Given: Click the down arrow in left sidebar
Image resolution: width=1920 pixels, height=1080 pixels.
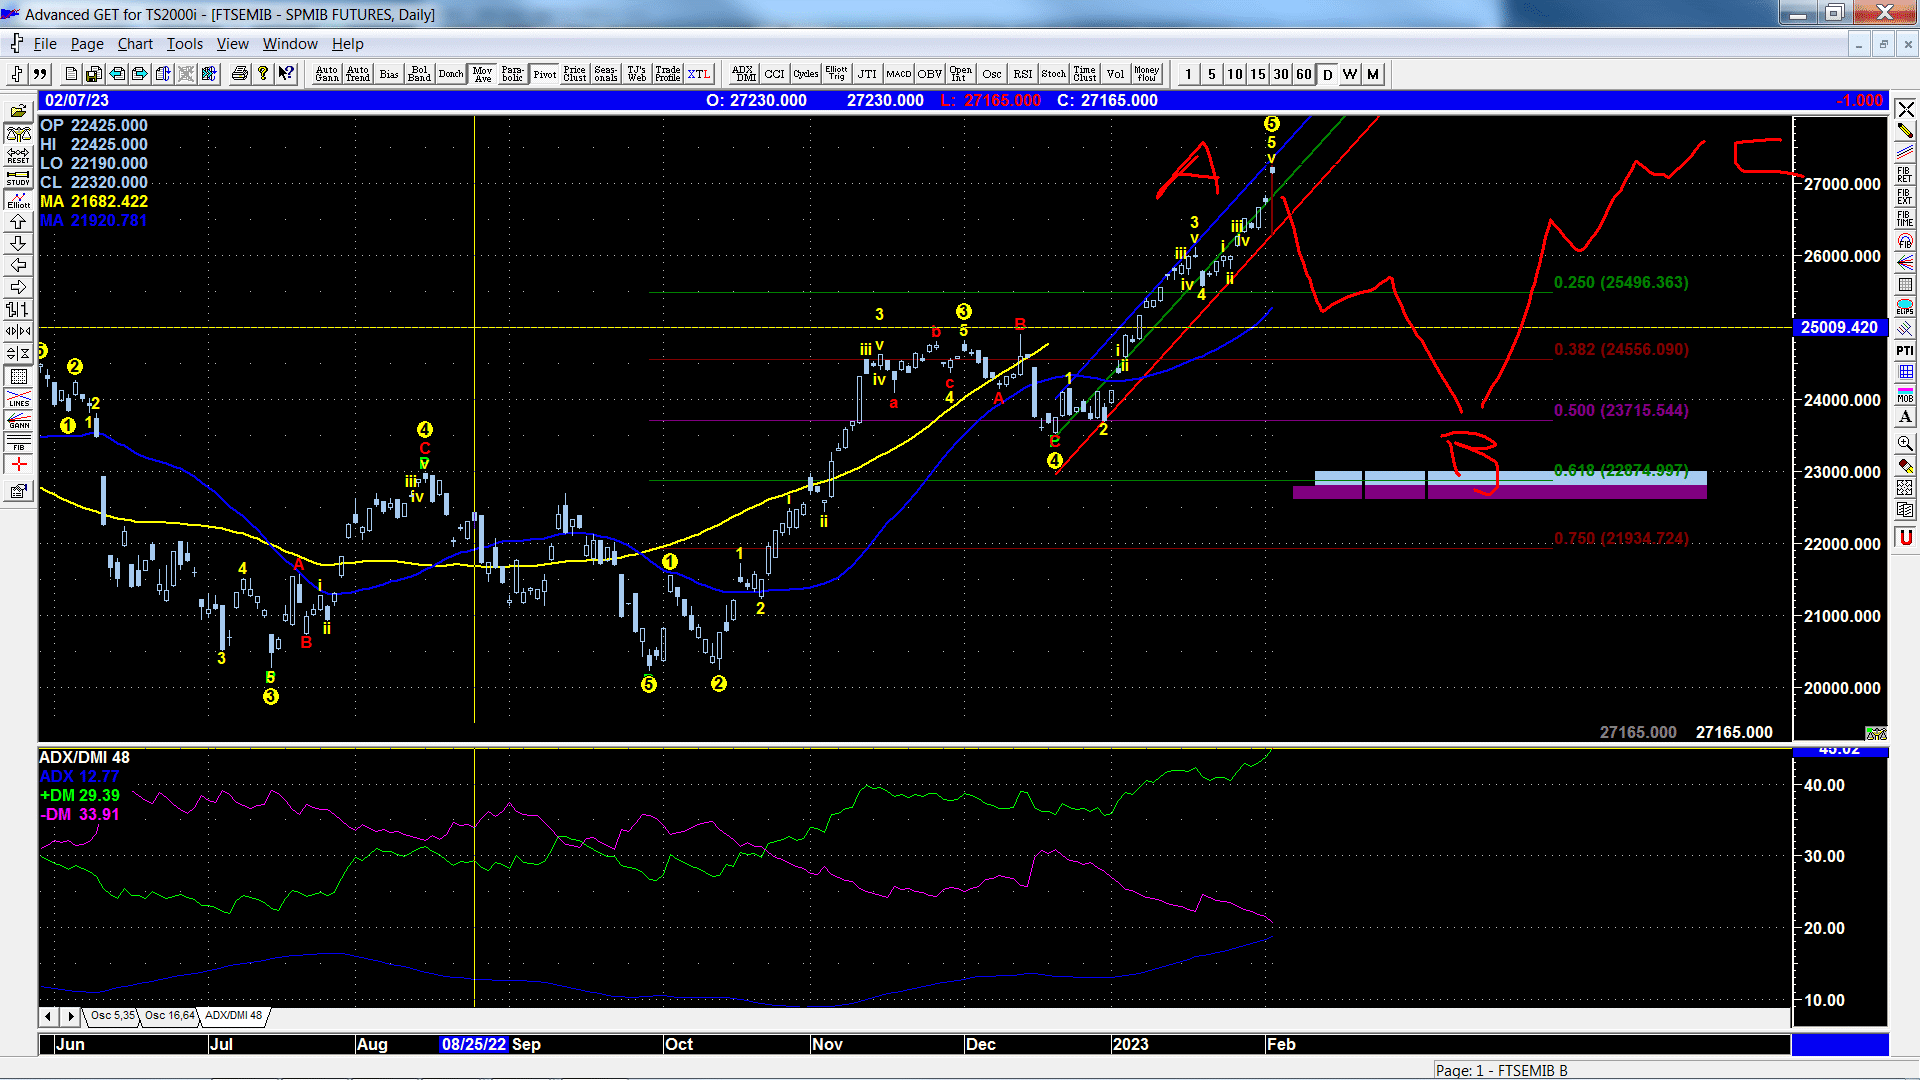Looking at the screenshot, I should pos(19,243).
